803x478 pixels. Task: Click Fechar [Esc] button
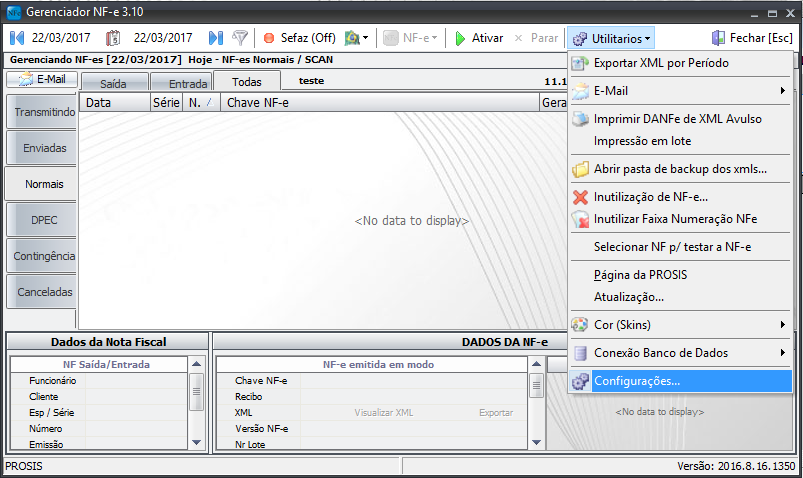751,38
